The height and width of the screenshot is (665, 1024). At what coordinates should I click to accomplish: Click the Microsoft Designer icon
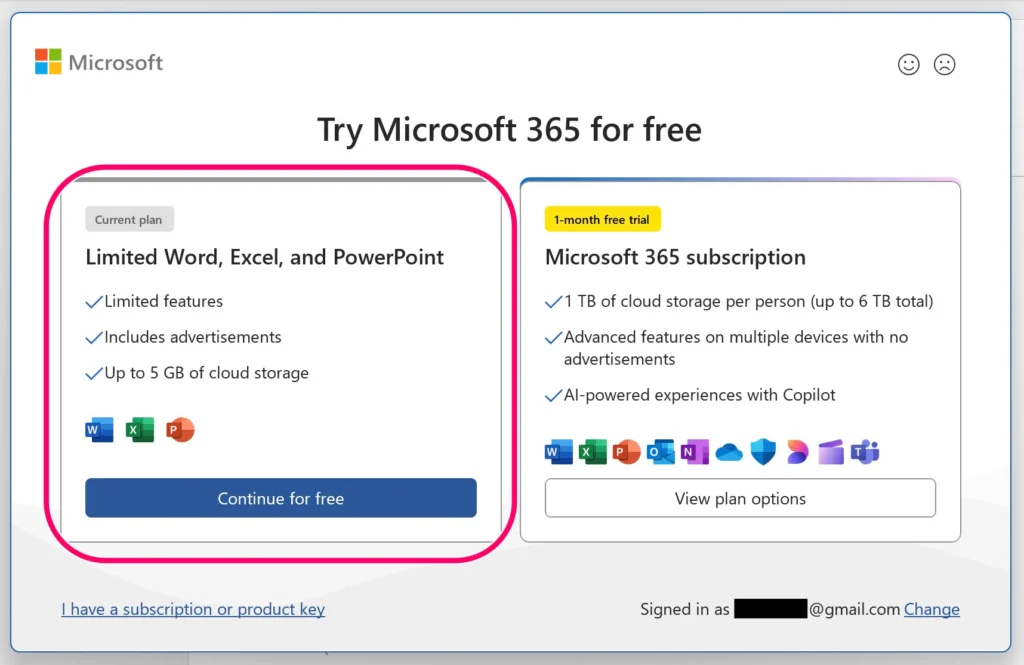tap(797, 452)
